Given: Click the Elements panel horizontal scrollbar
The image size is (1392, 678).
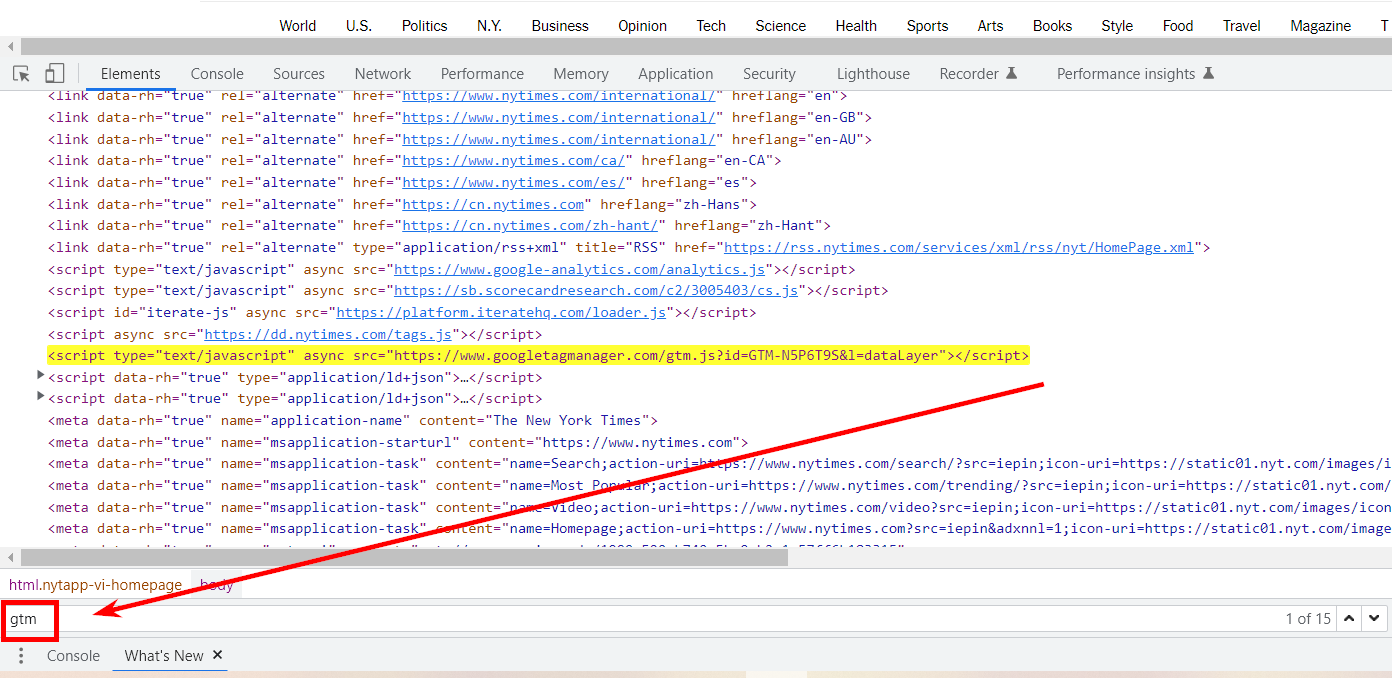Looking at the screenshot, I should point(404,558).
